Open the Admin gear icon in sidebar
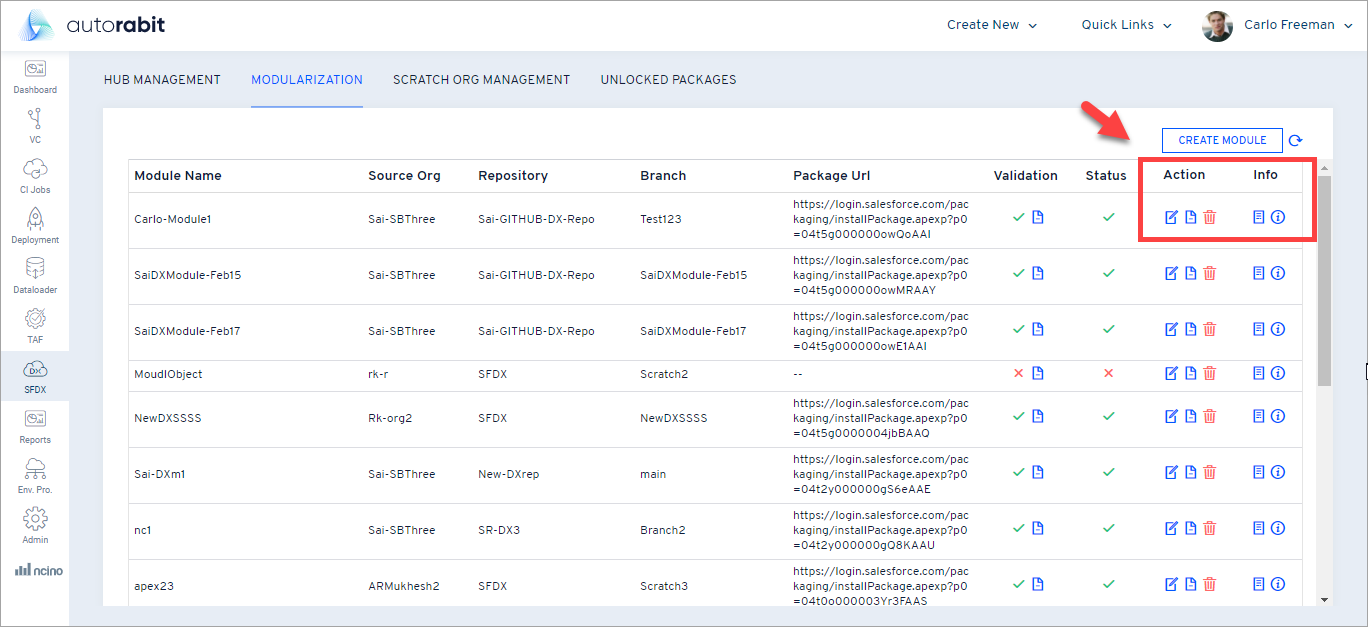The height and width of the screenshot is (627, 1368). pos(35,520)
